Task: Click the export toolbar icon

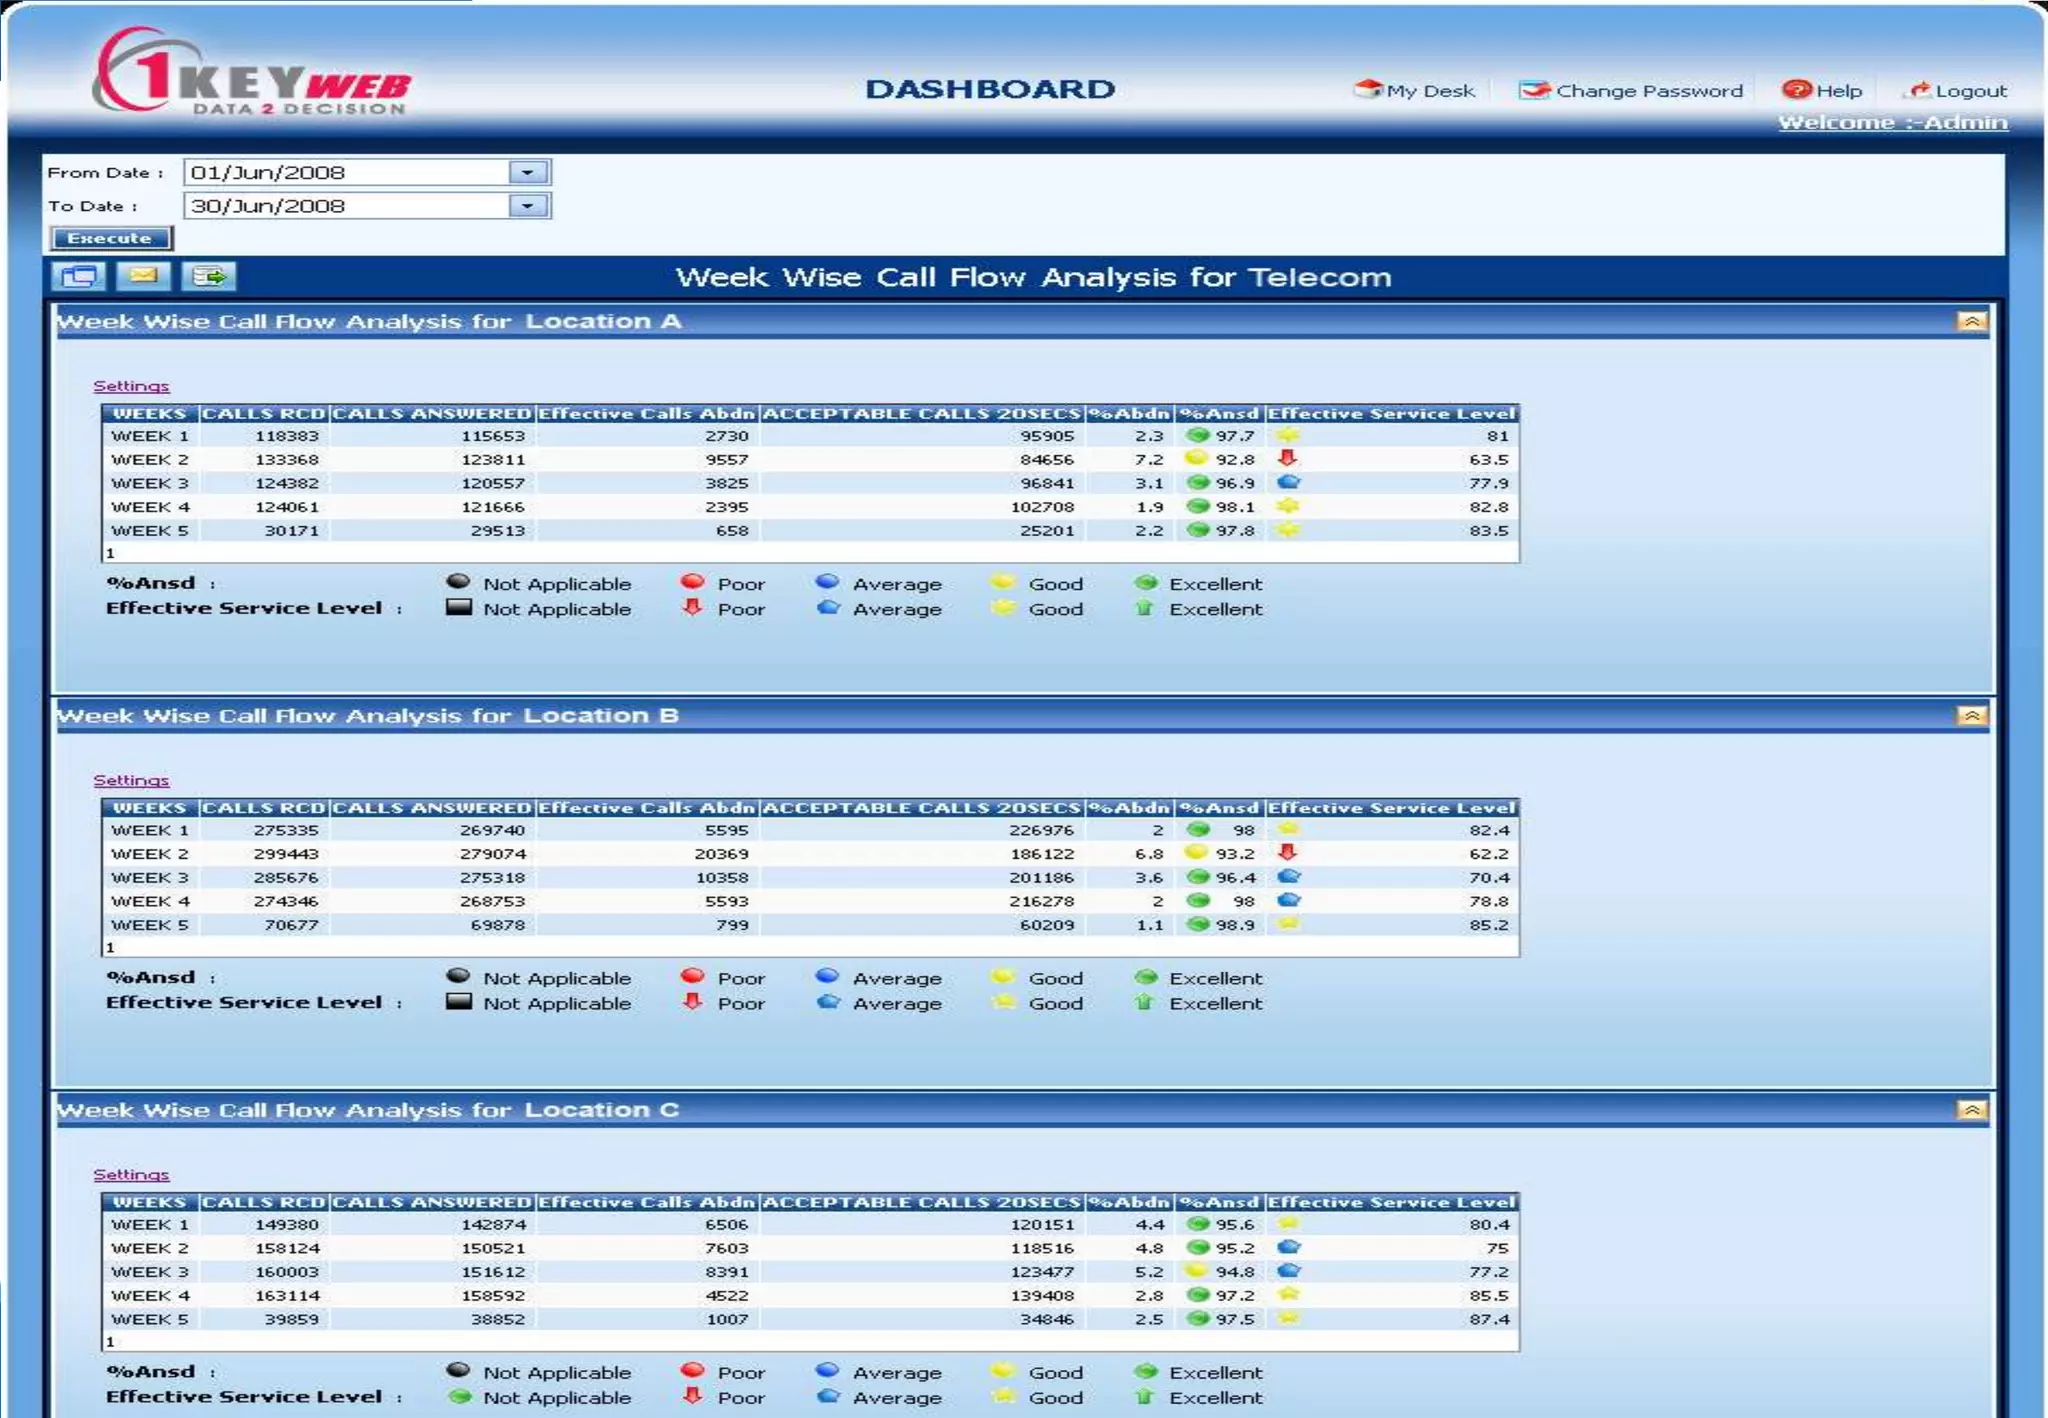Action: click(209, 276)
